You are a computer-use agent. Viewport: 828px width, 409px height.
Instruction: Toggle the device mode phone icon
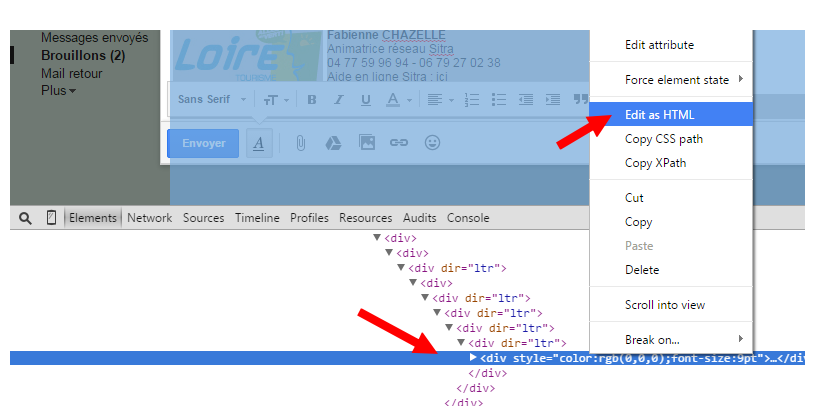click(x=51, y=217)
